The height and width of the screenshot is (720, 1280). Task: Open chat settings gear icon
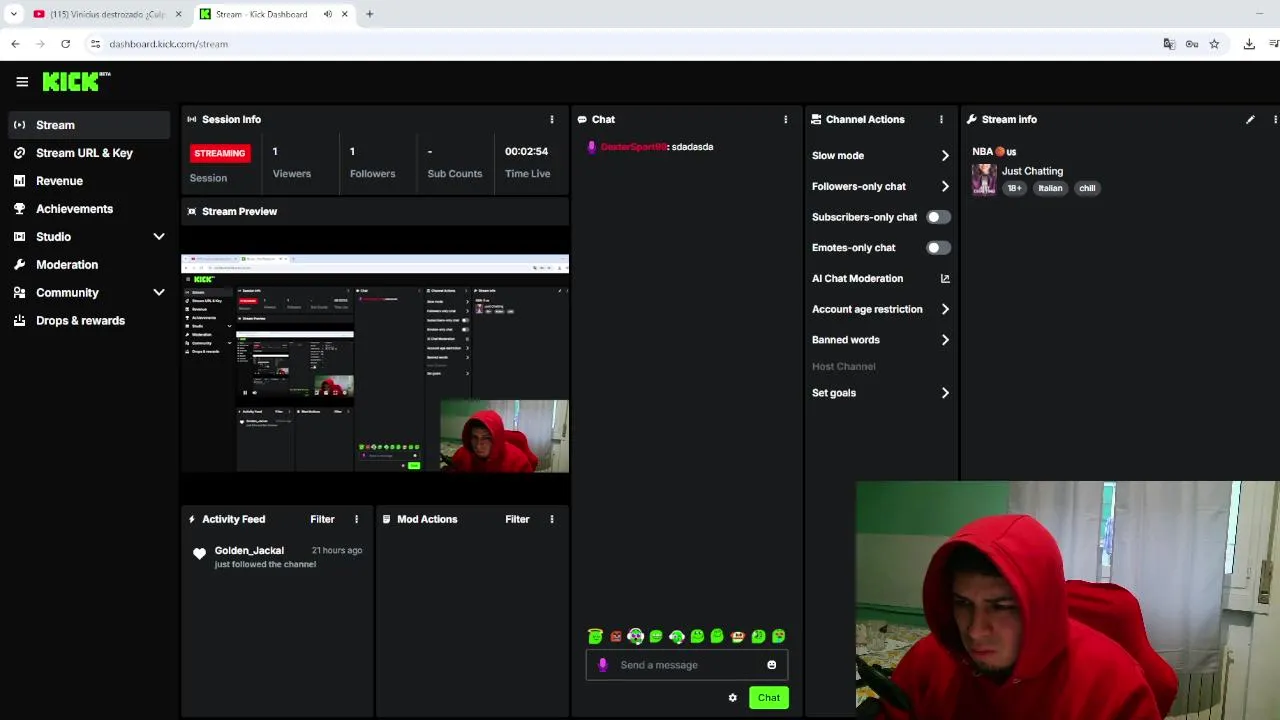(x=732, y=698)
